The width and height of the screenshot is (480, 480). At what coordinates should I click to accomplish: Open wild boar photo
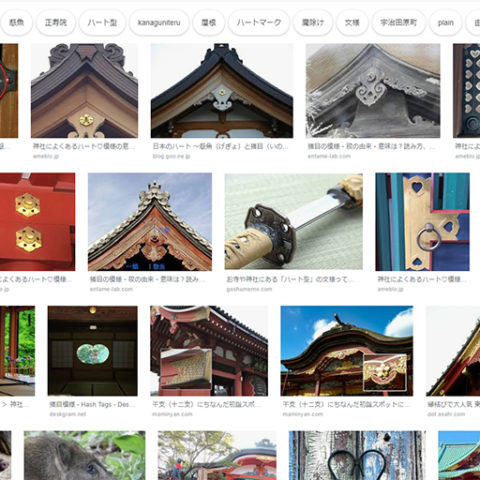(84, 455)
